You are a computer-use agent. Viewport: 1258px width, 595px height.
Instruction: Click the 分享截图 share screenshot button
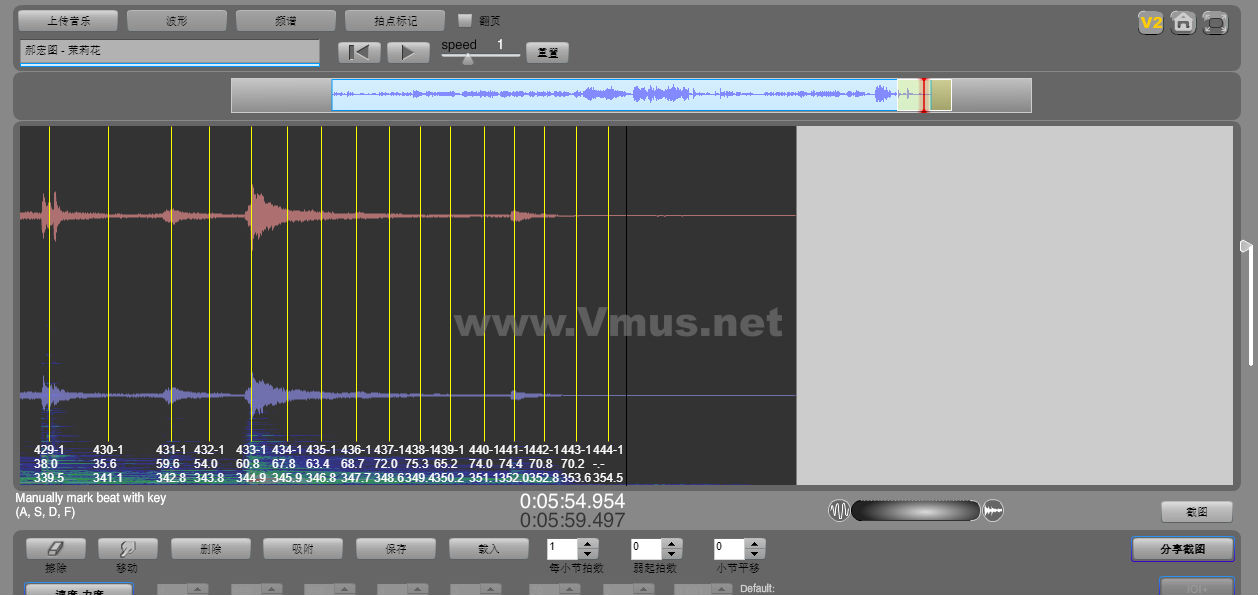[1183, 549]
